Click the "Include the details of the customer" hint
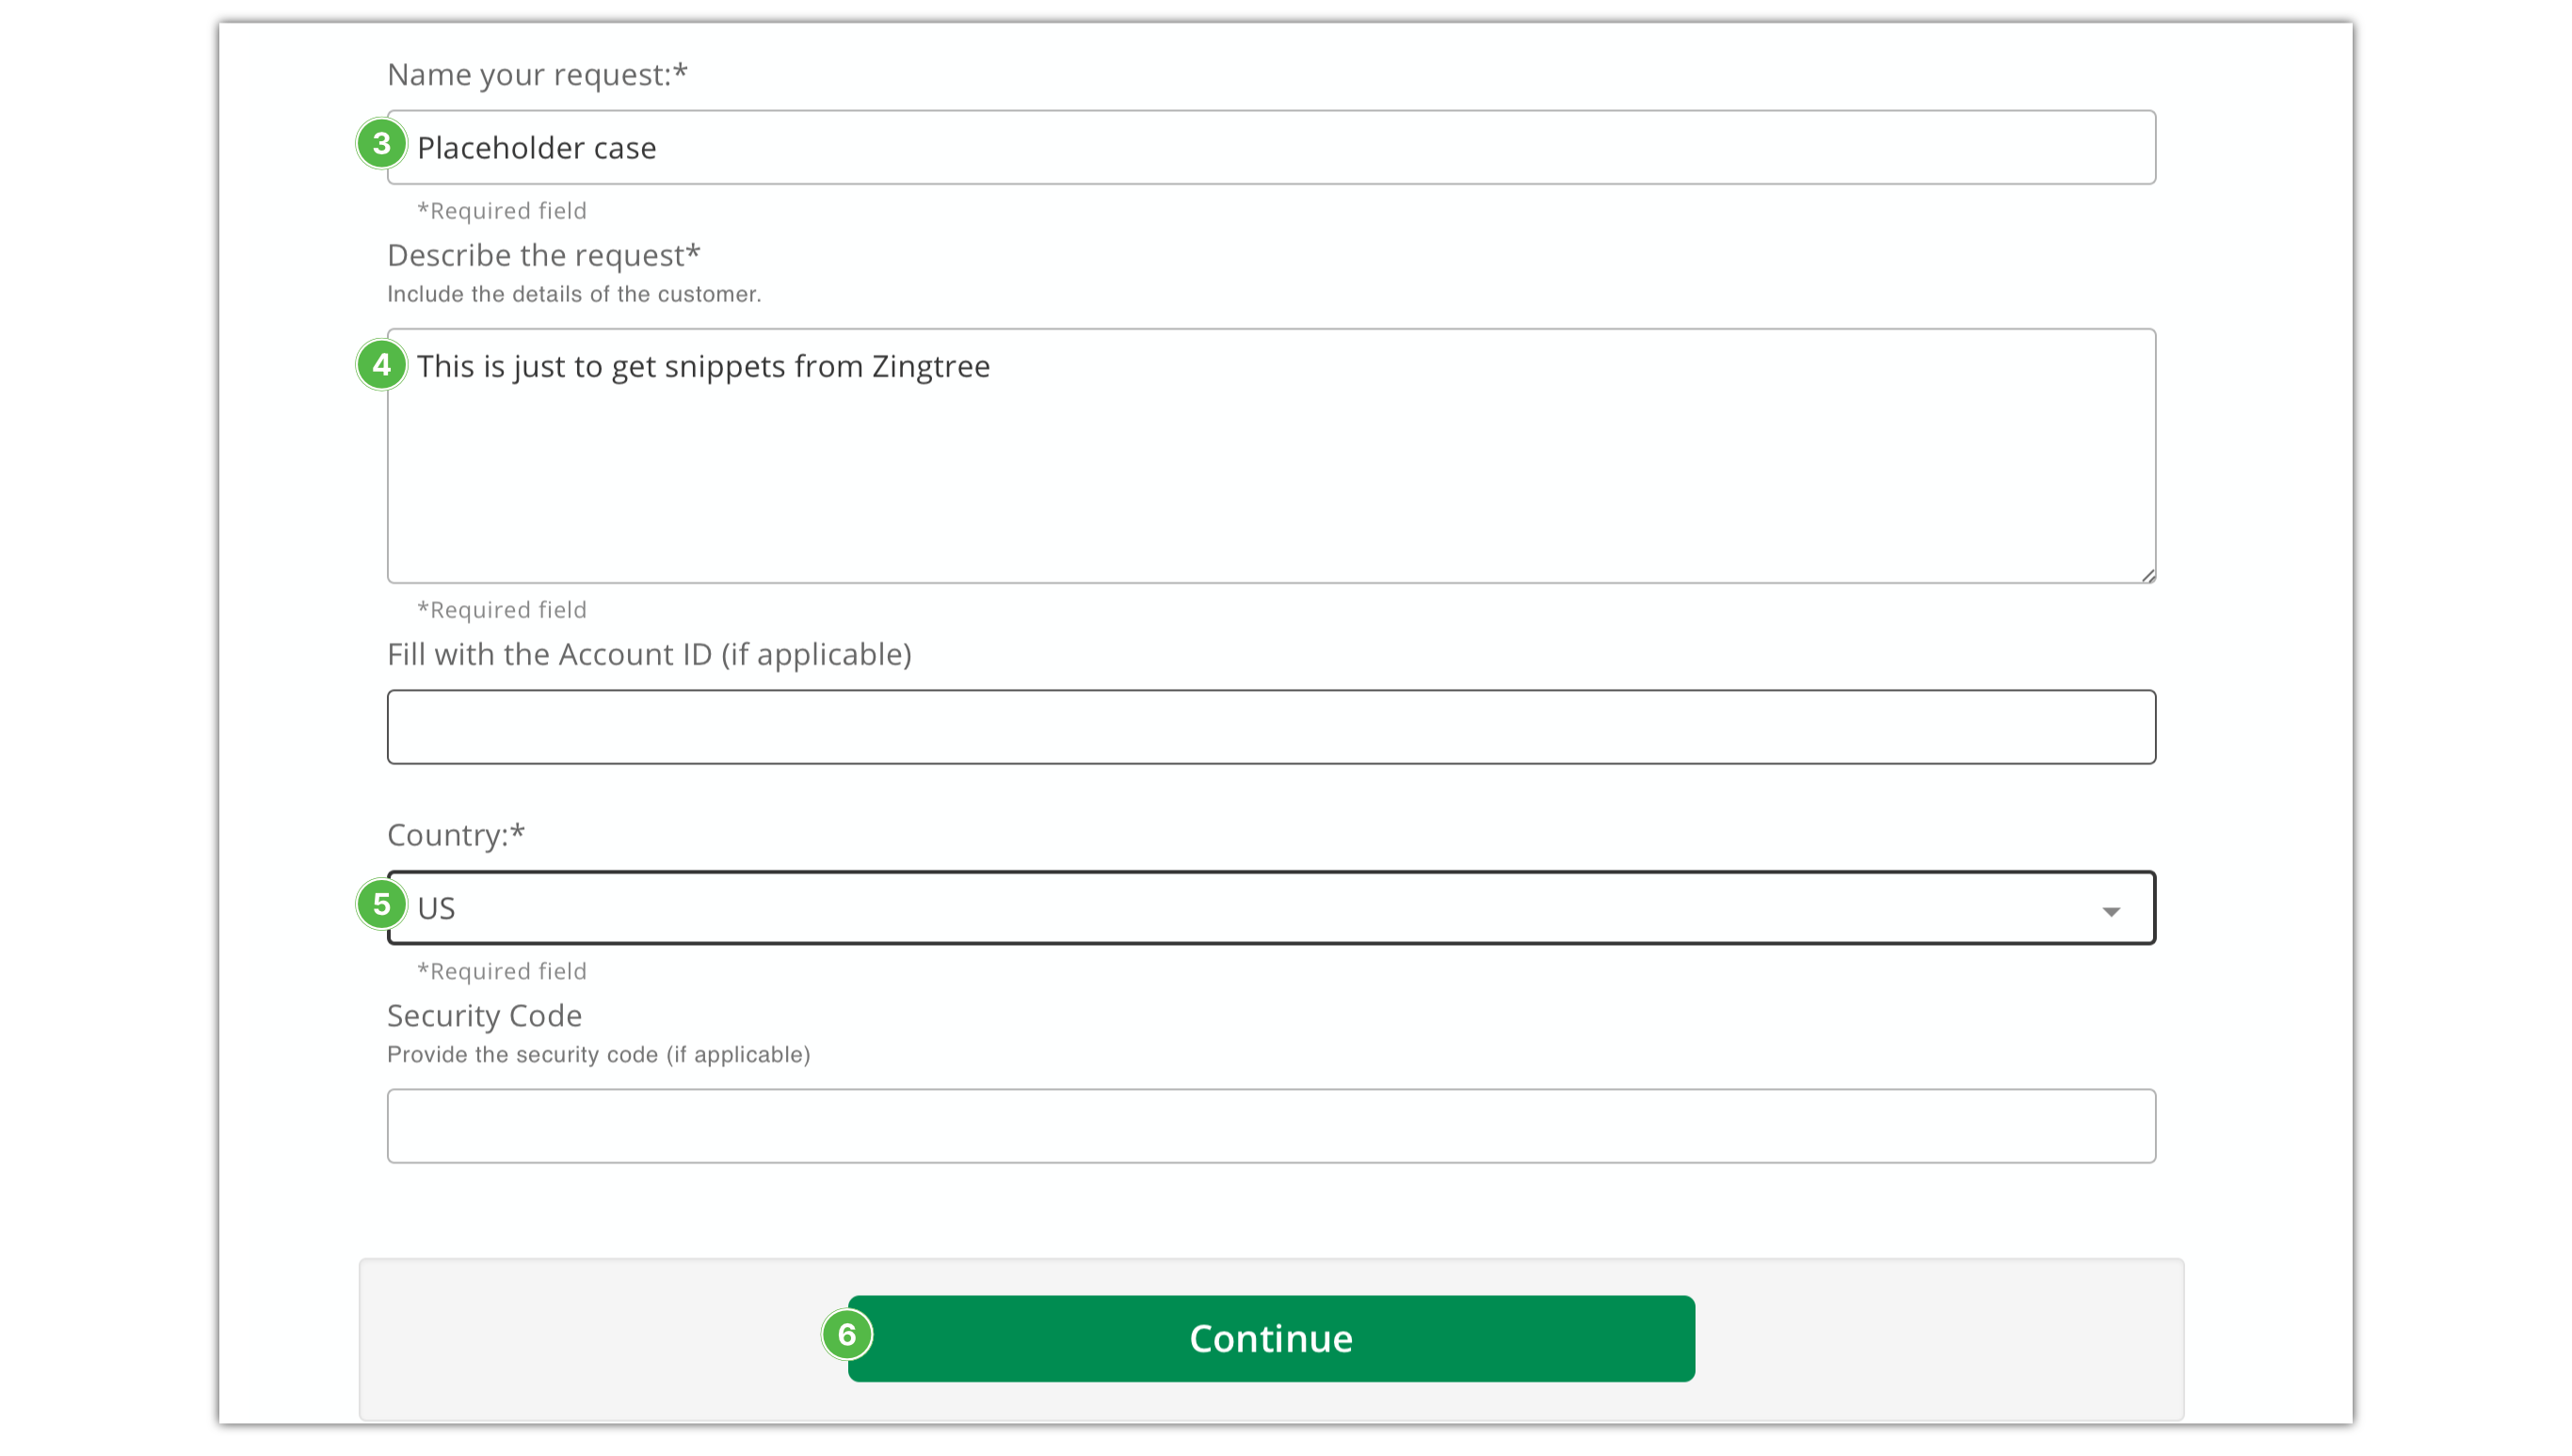Screen dimensions: 2572x1456 click(573, 295)
